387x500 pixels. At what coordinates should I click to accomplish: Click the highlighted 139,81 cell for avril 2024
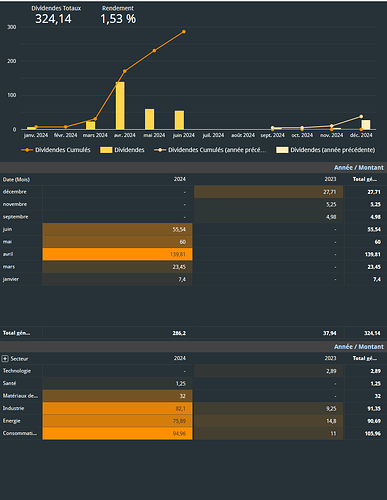pos(117,254)
